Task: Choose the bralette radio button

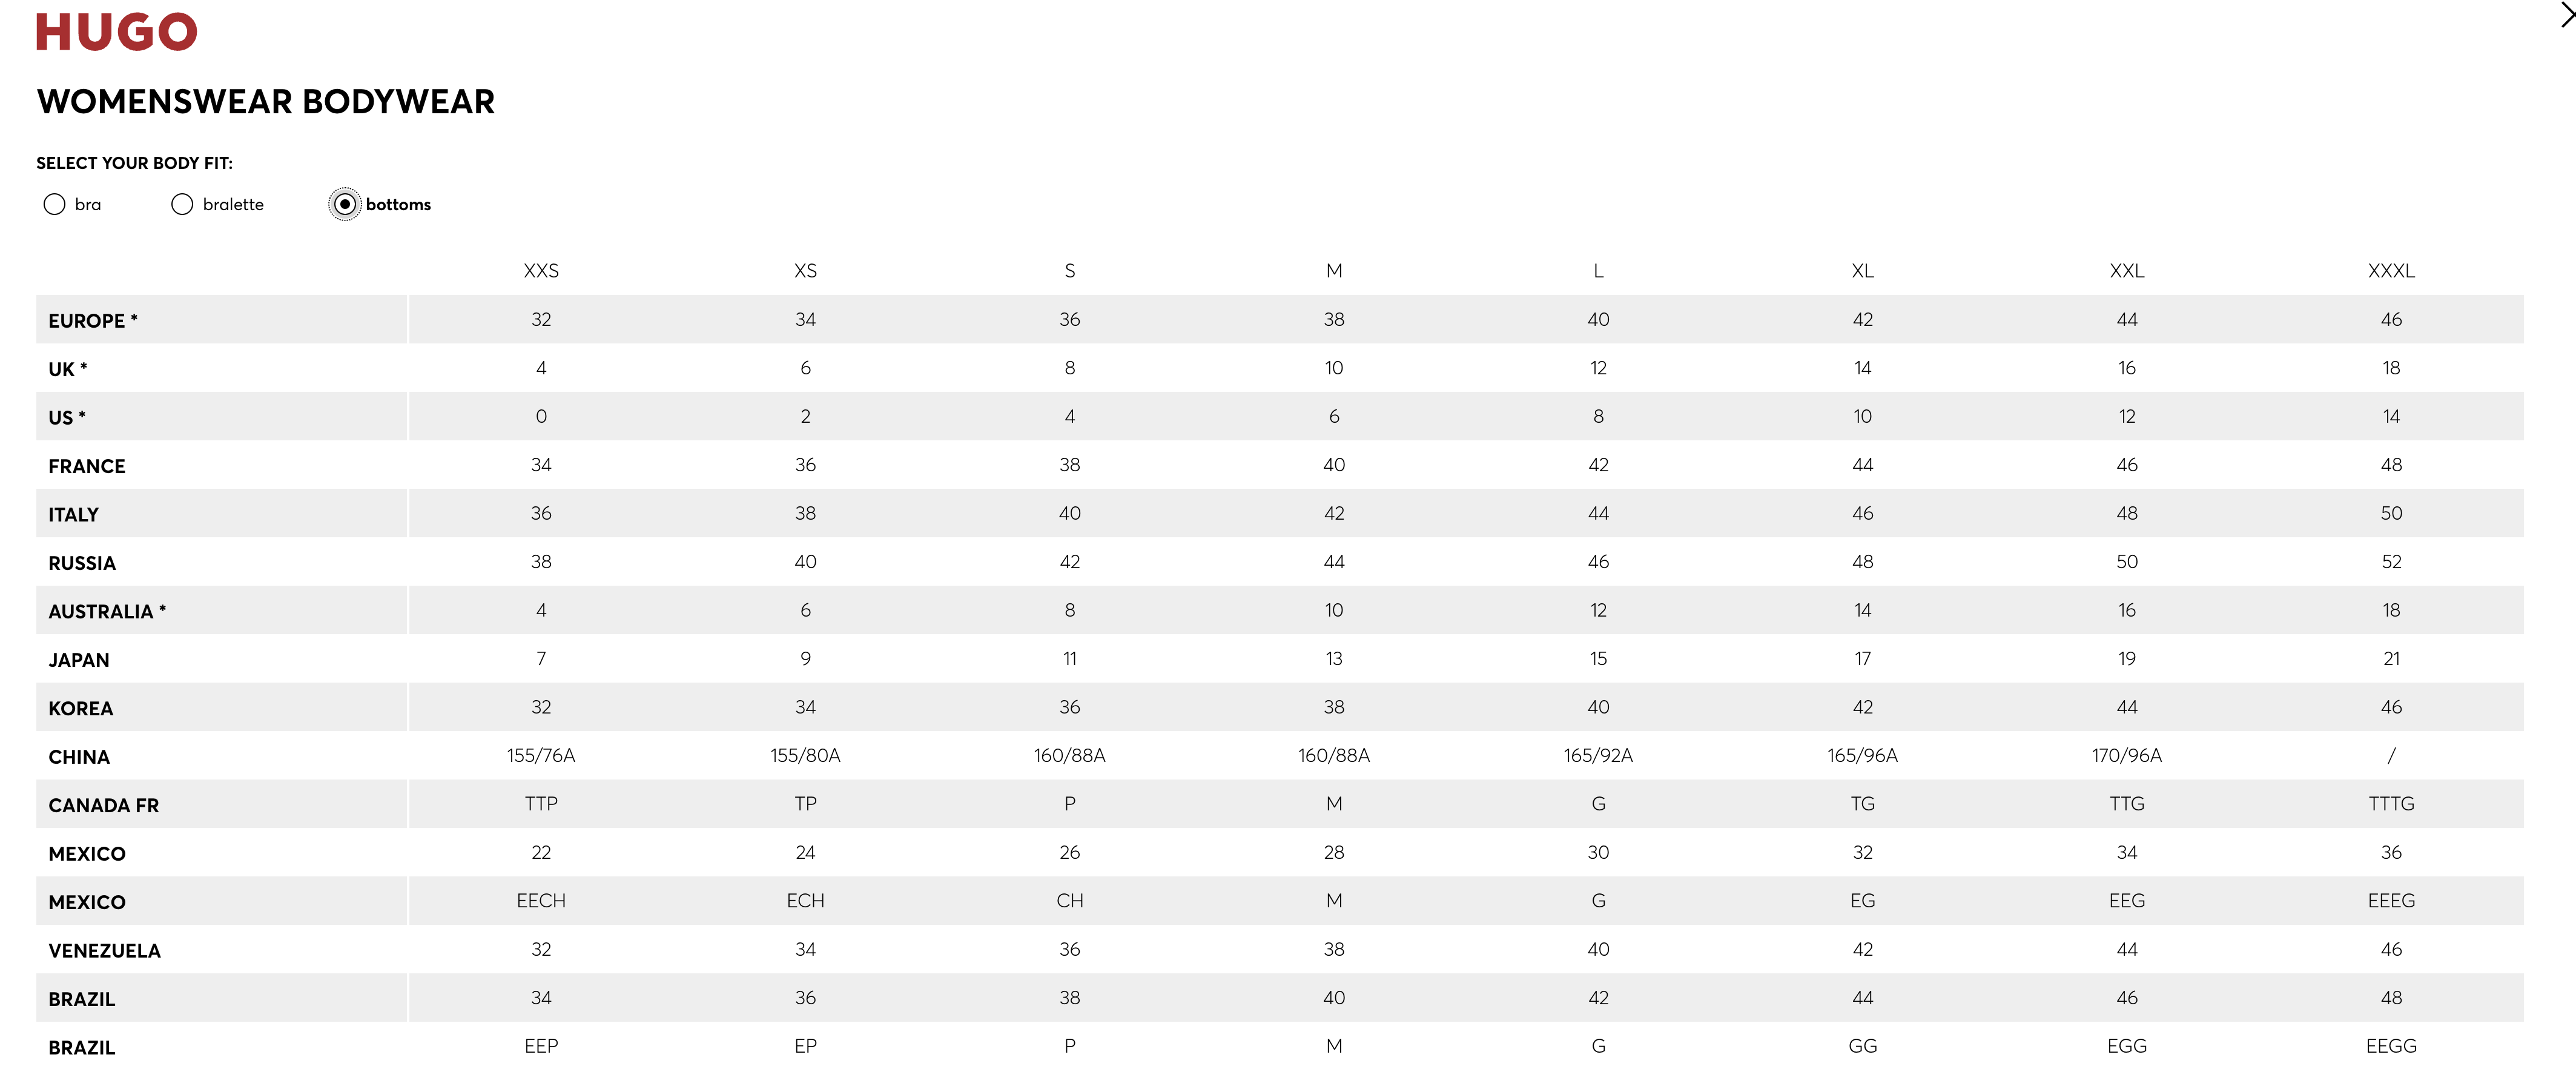Action: coord(182,204)
